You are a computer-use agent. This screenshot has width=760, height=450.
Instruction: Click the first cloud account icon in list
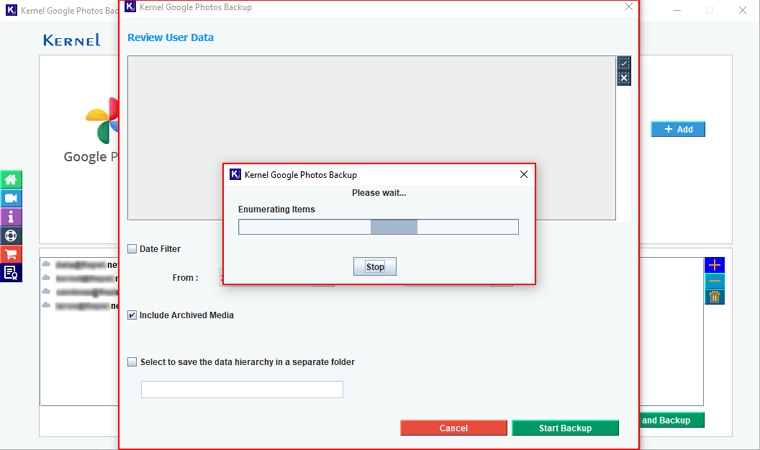[x=46, y=264]
